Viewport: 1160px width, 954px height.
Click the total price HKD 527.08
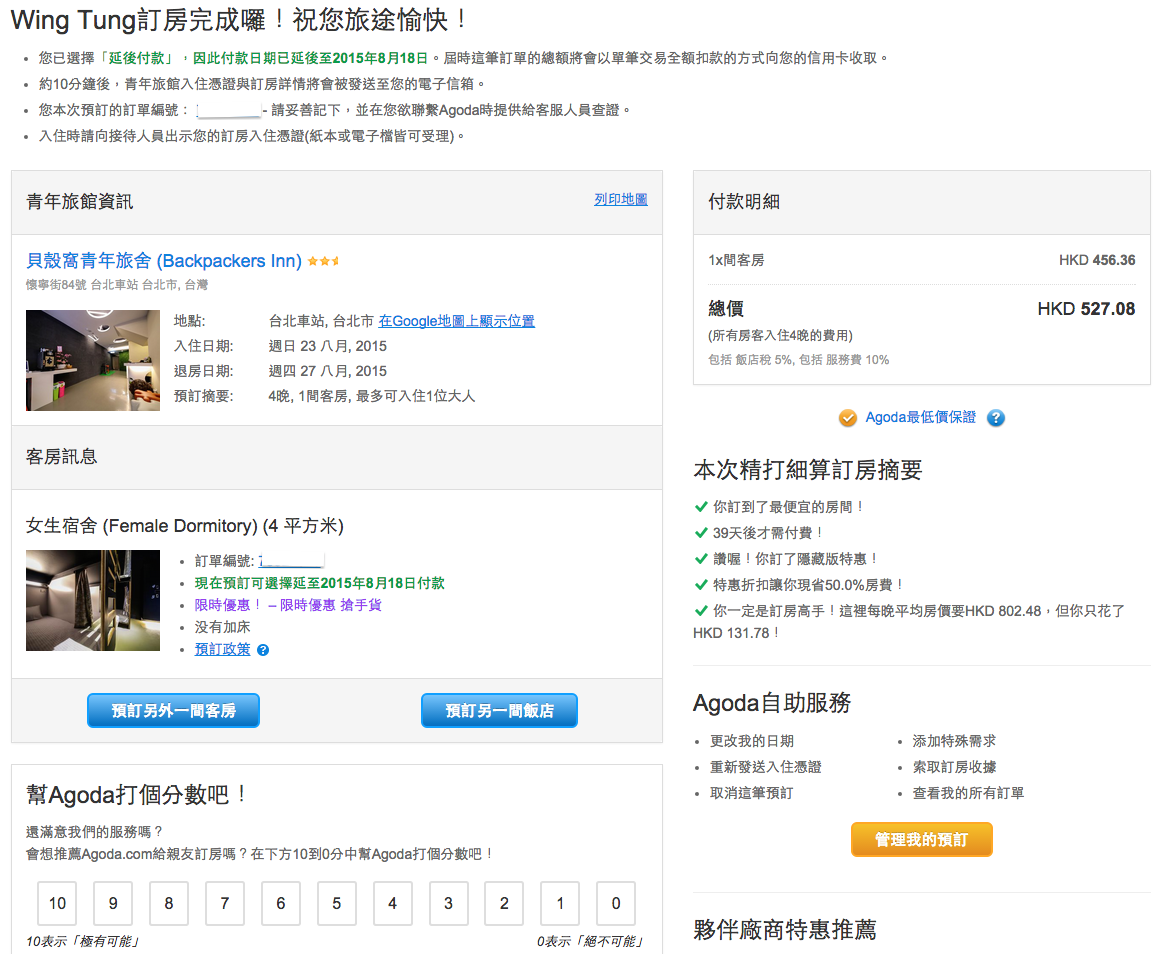(1086, 308)
